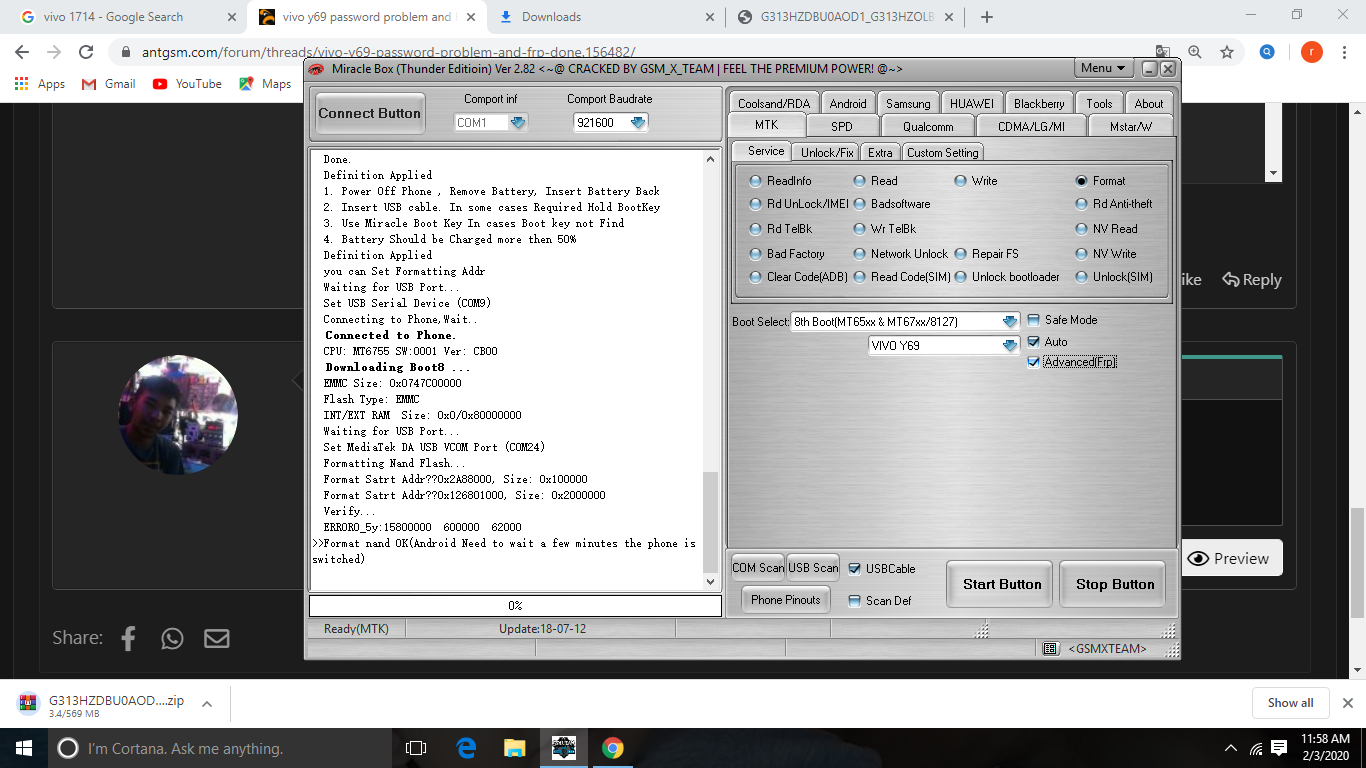
Task: Switch to the HUAWEI tab
Action: (972, 103)
